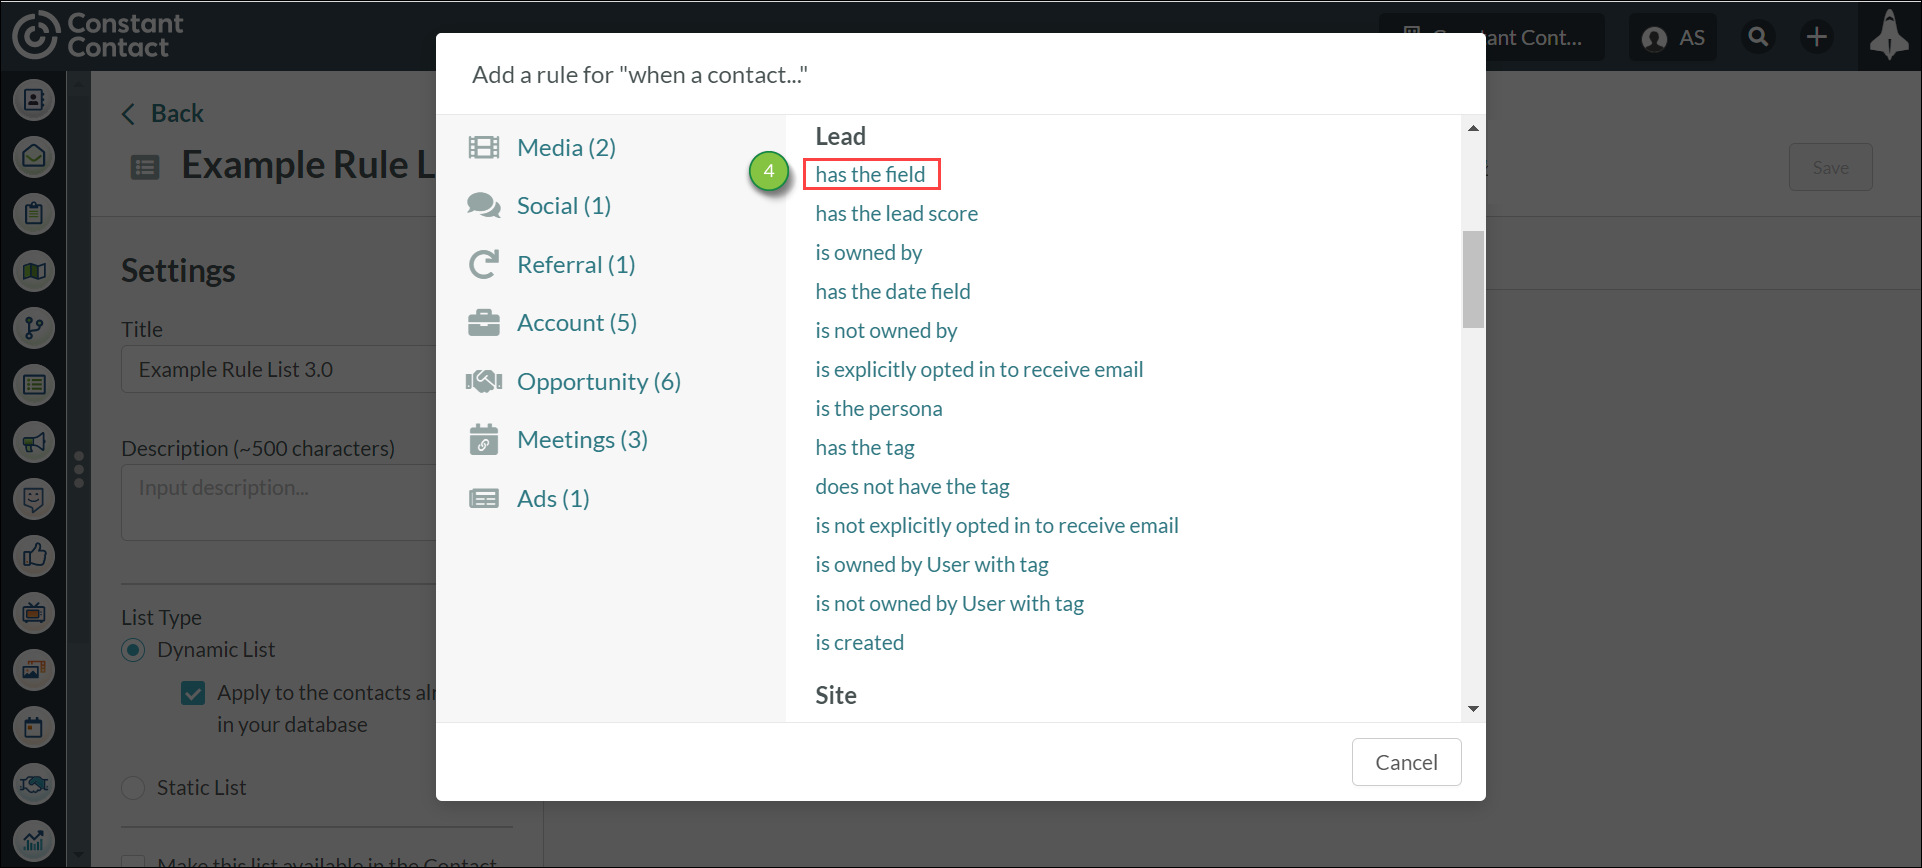Click the envelope icon in left sidebar
Screen dimensions: 1922x868
coord(34,156)
